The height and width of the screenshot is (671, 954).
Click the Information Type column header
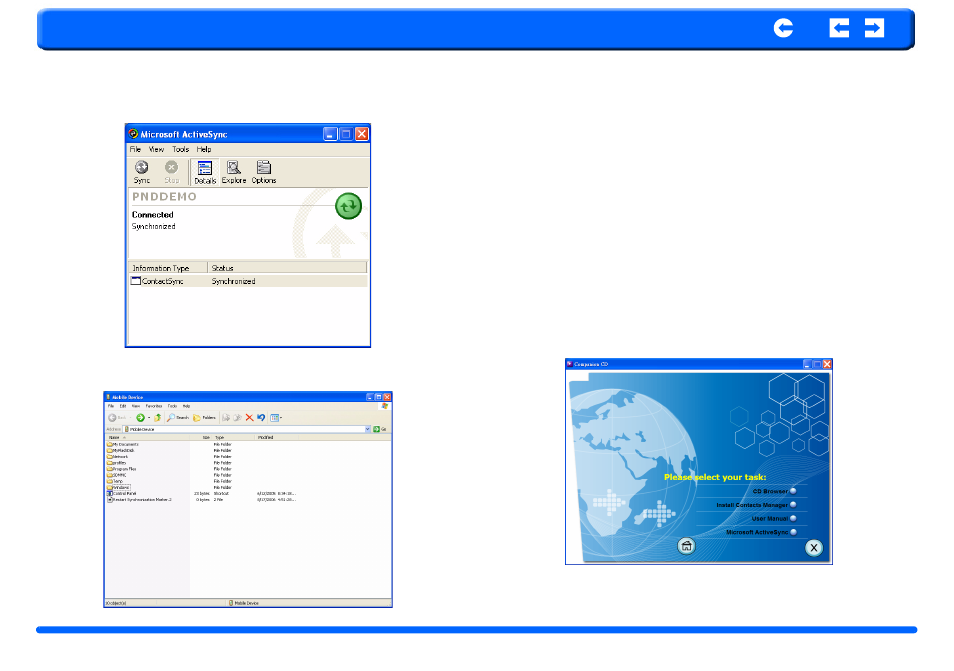(168, 268)
